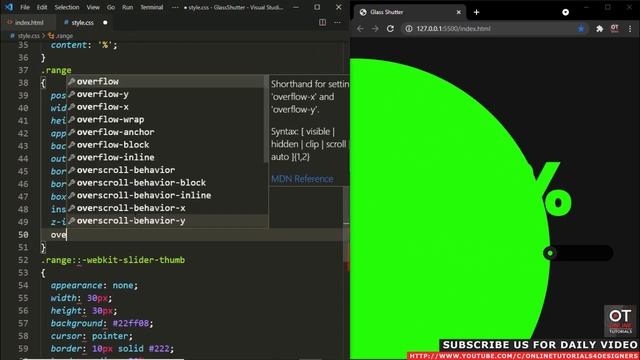The image size is (640, 360).
Task: Click the OT extension icon in Chrome
Action: (614, 29)
